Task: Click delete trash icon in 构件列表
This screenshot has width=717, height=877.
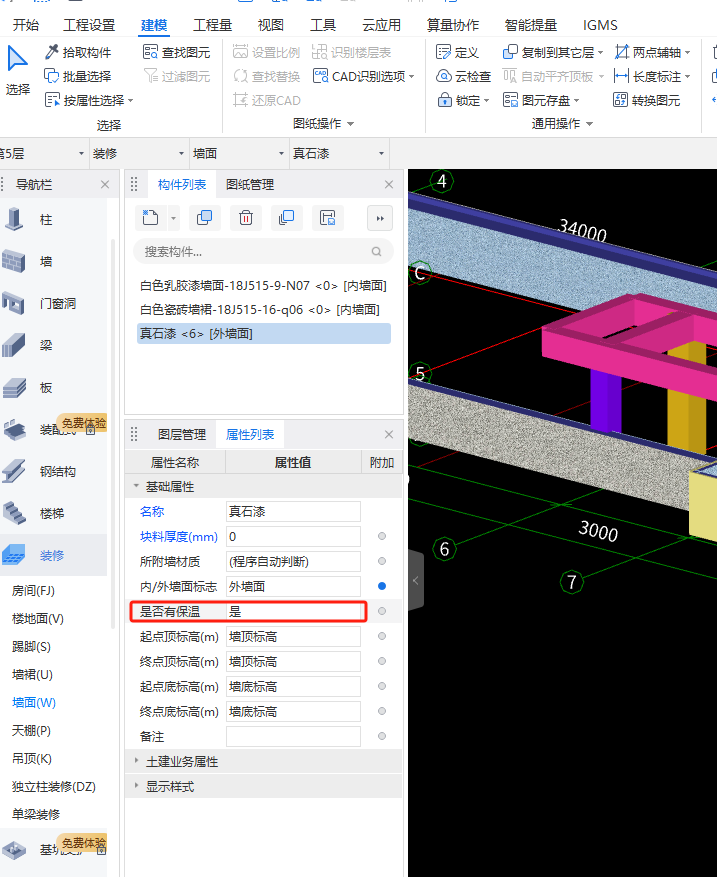Action: coord(246,218)
